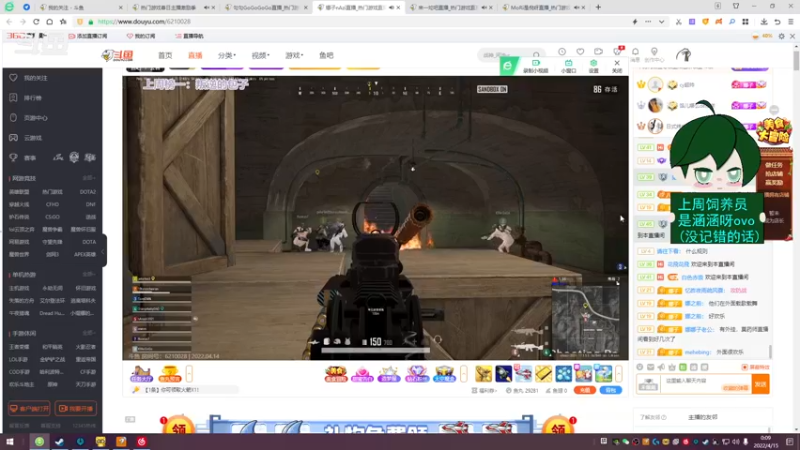Open 赛事 in left sidebar
This screenshot has width=800, height=450.
30,158
